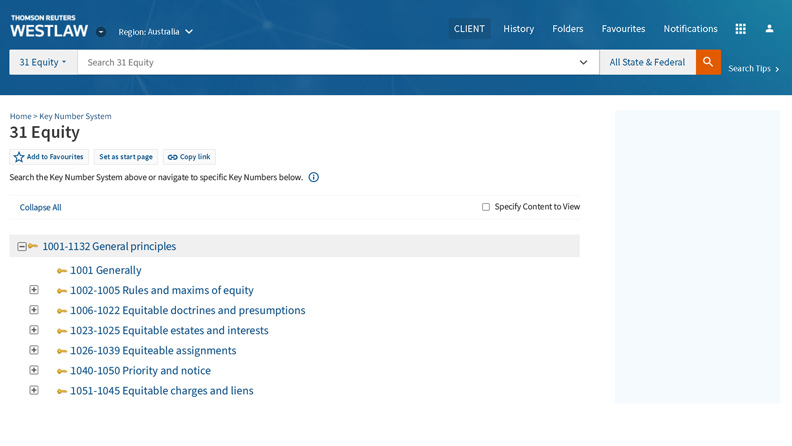Click the orange search magnifier button
The image size is (792, 446).
point(708,62)
